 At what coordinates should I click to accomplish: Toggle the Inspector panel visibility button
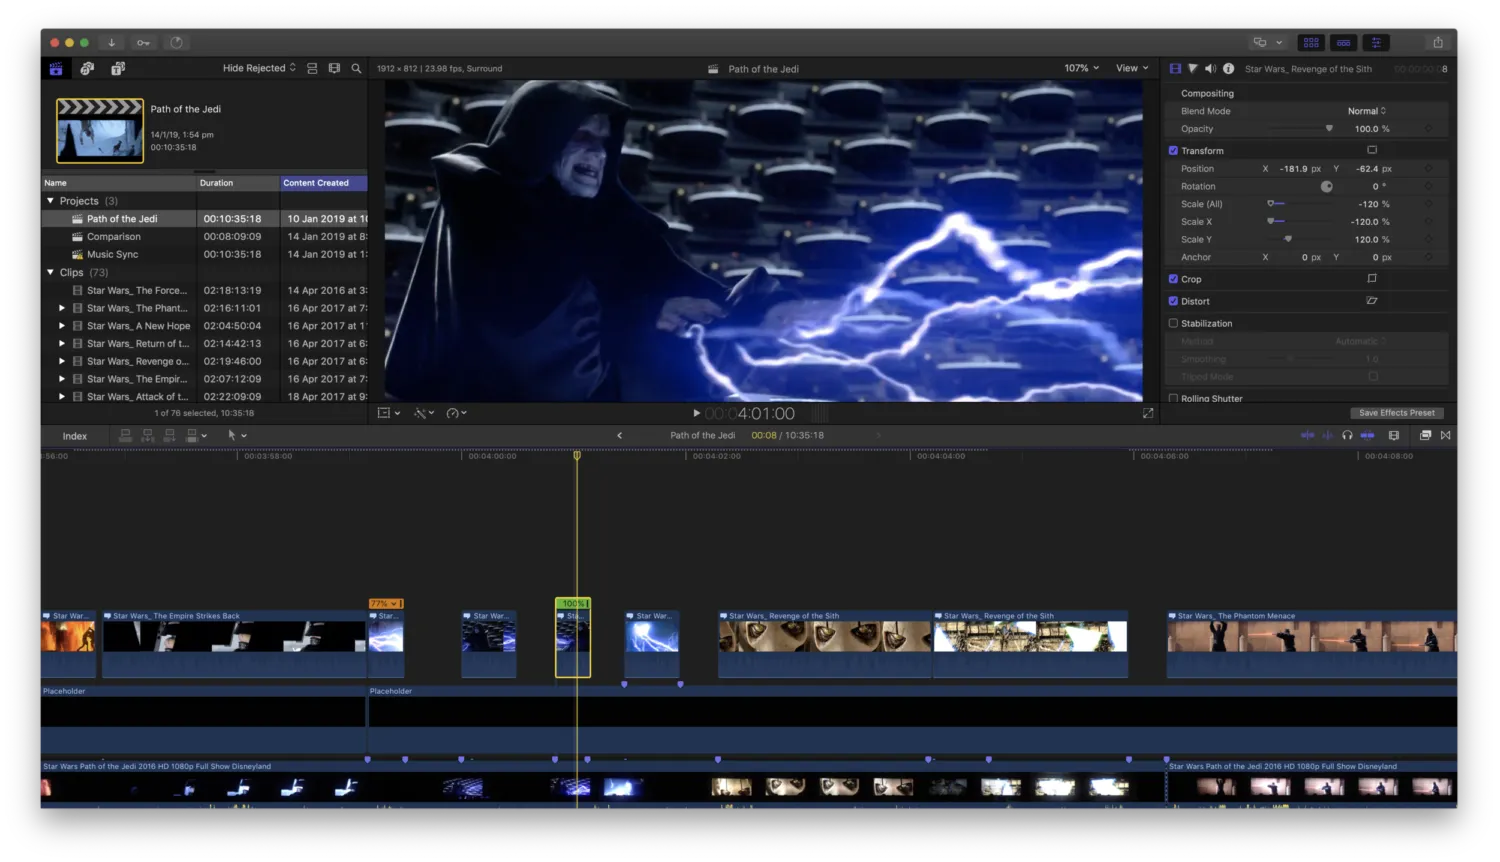point(1377,42)
